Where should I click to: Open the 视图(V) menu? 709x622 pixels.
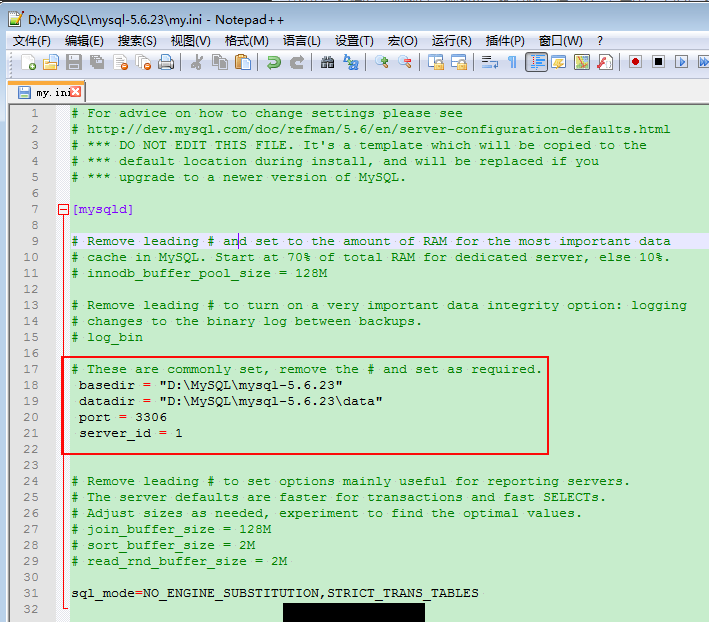click(190, 41)
